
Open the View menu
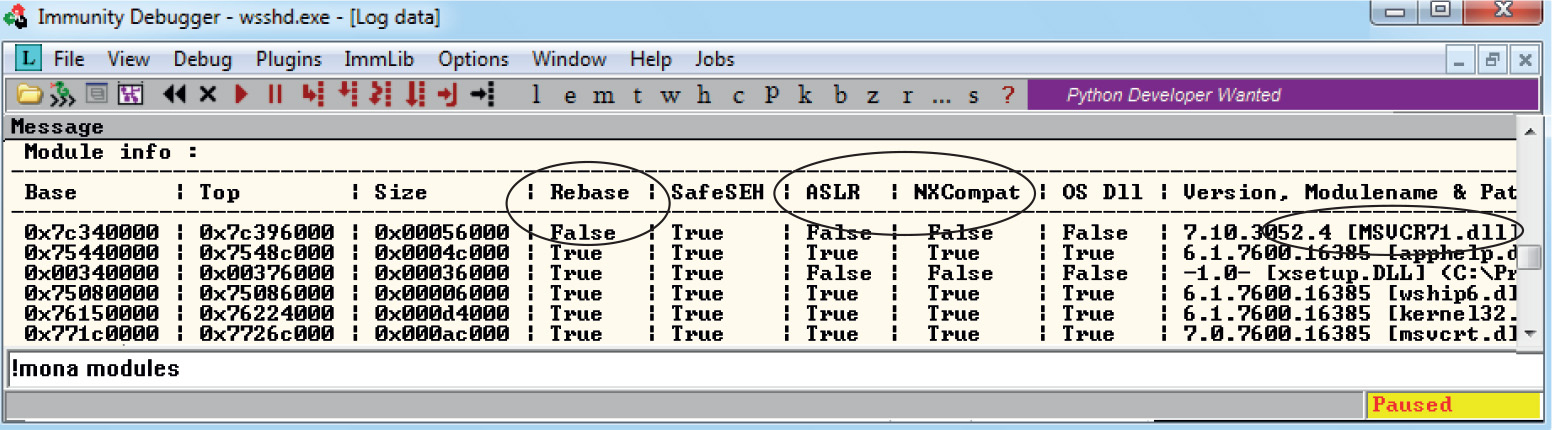pos(128,59)
